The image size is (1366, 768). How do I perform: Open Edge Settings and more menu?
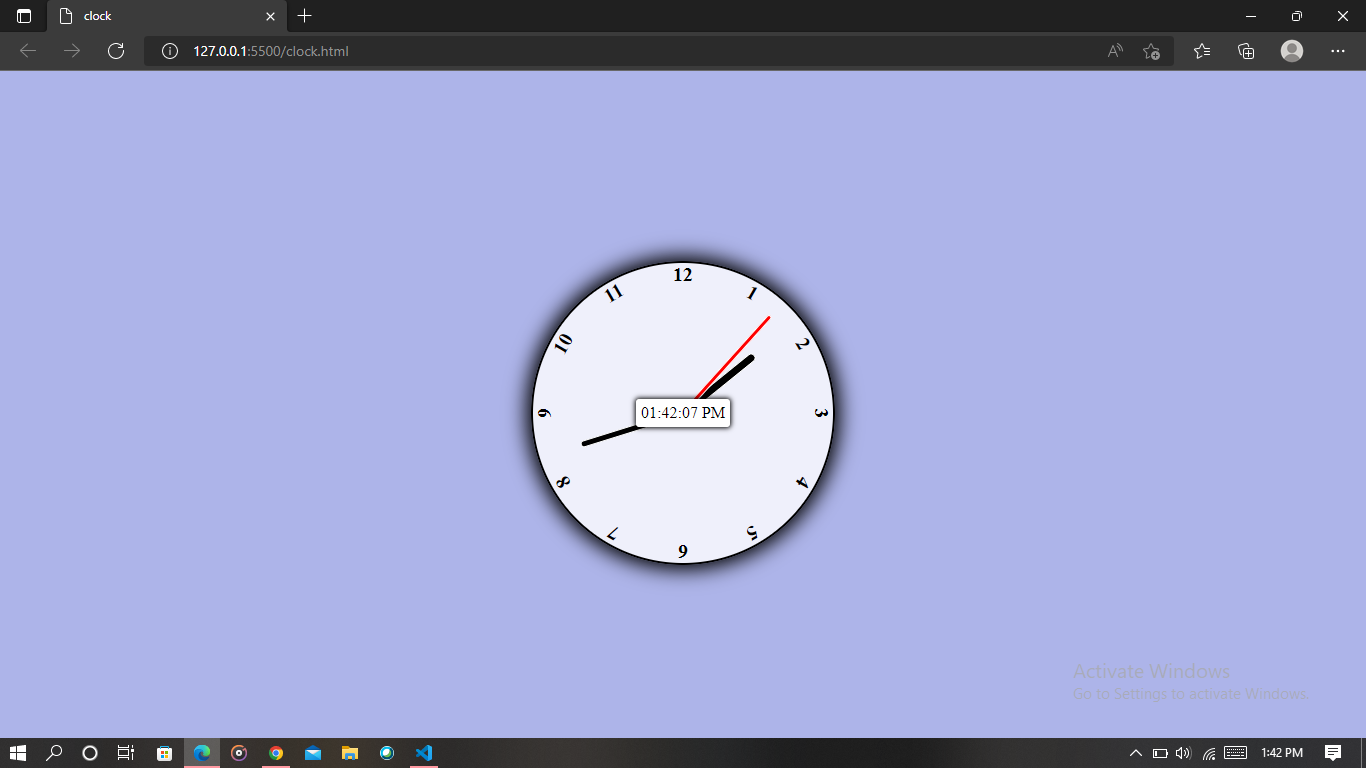(1338, 51)
